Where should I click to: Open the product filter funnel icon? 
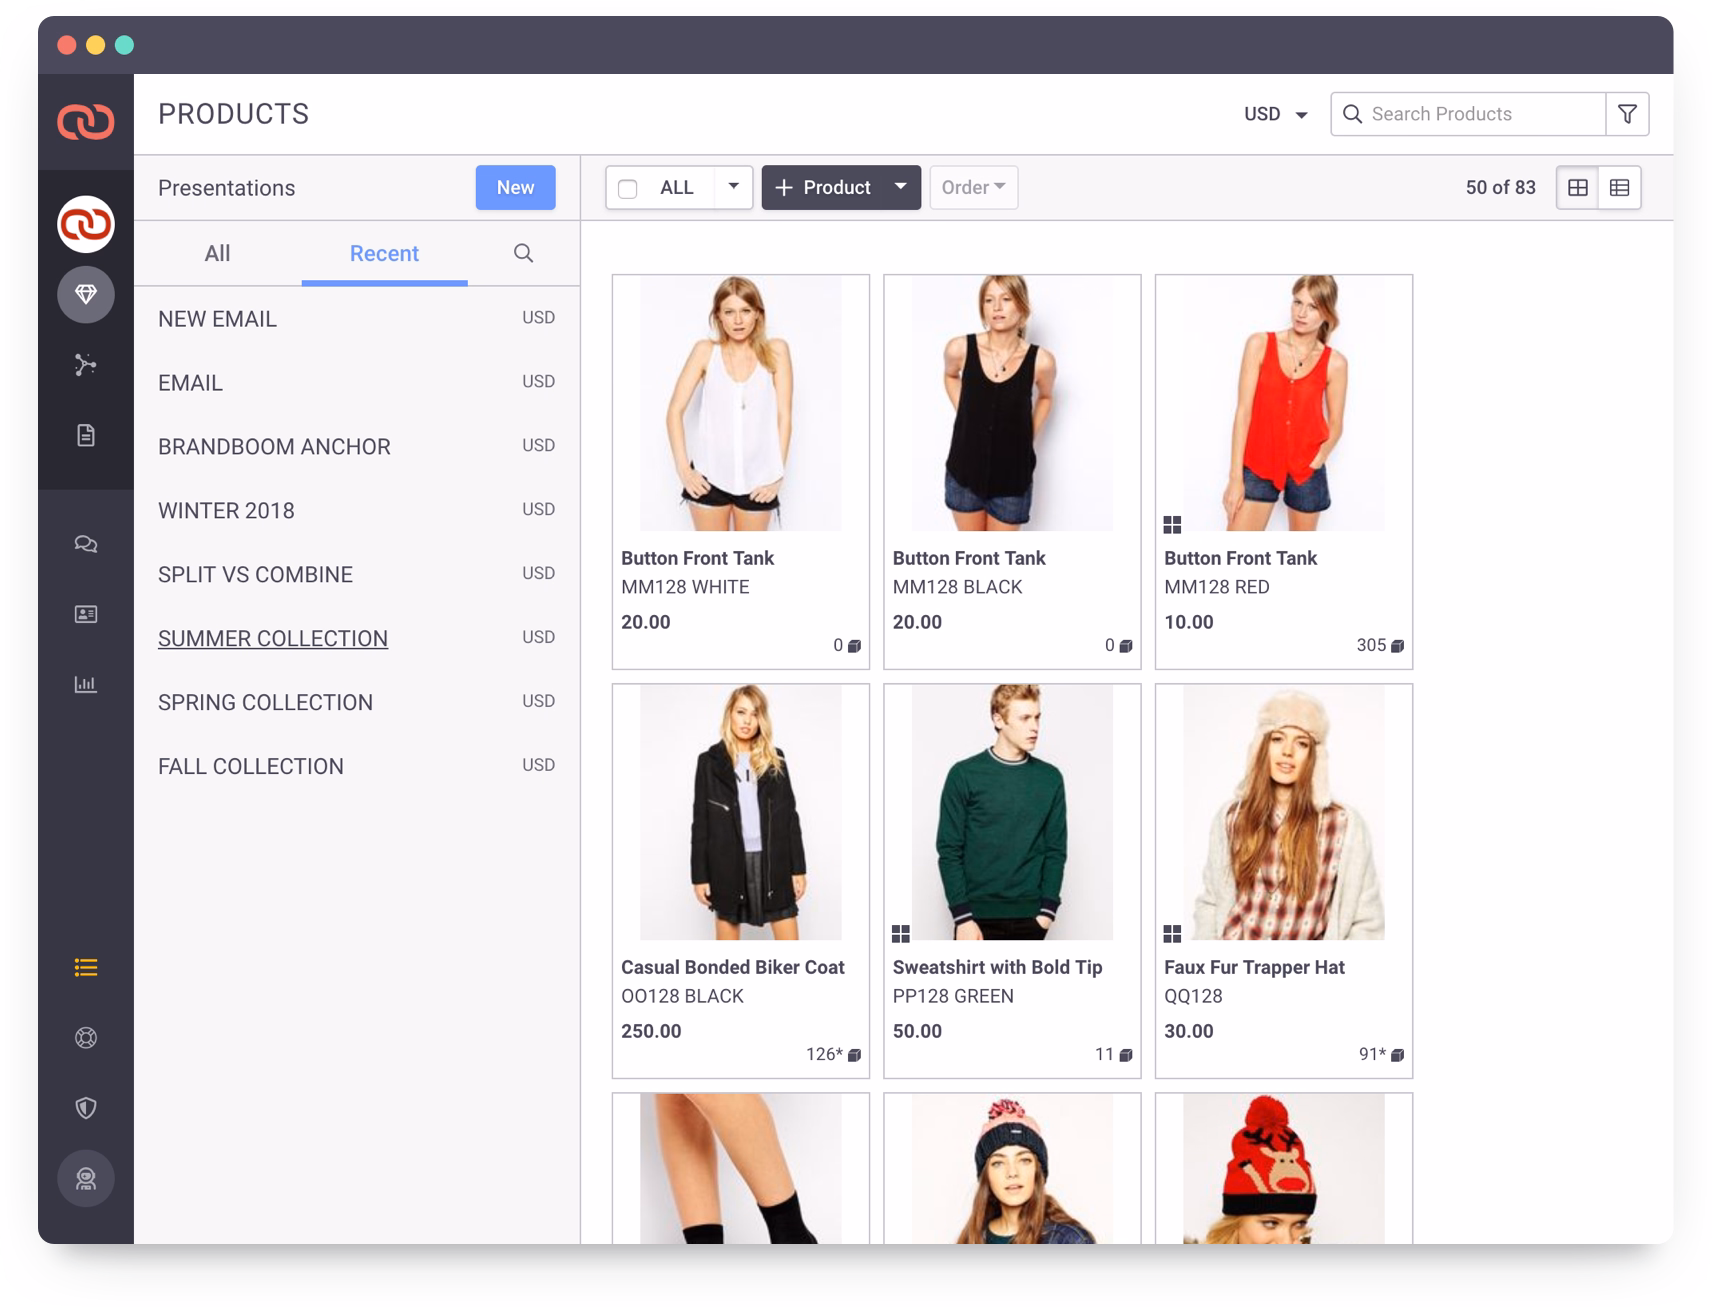(x=1627, y=114)
